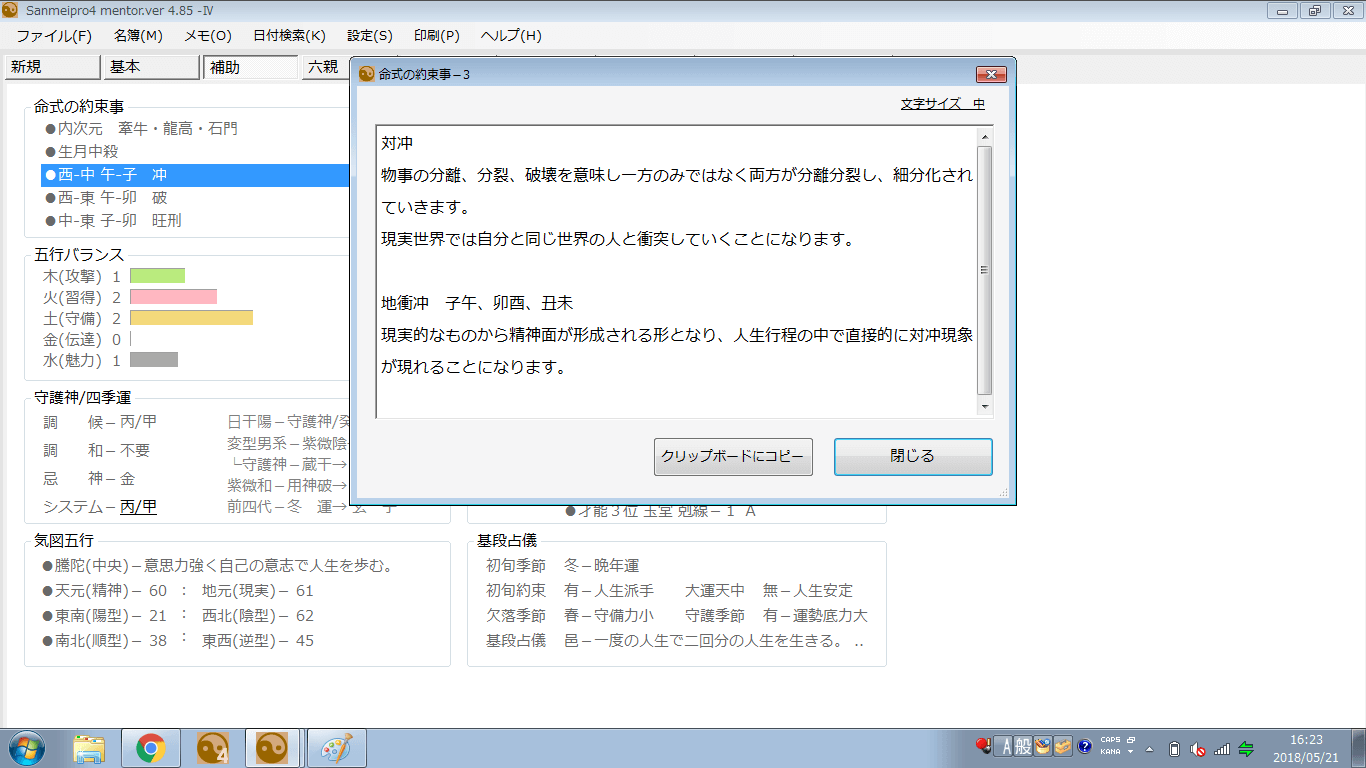The width and height of the screenshot is (1366, 768).
Task: Select the '西-東 午-卯 破' list entry
Action: (112, 197)
